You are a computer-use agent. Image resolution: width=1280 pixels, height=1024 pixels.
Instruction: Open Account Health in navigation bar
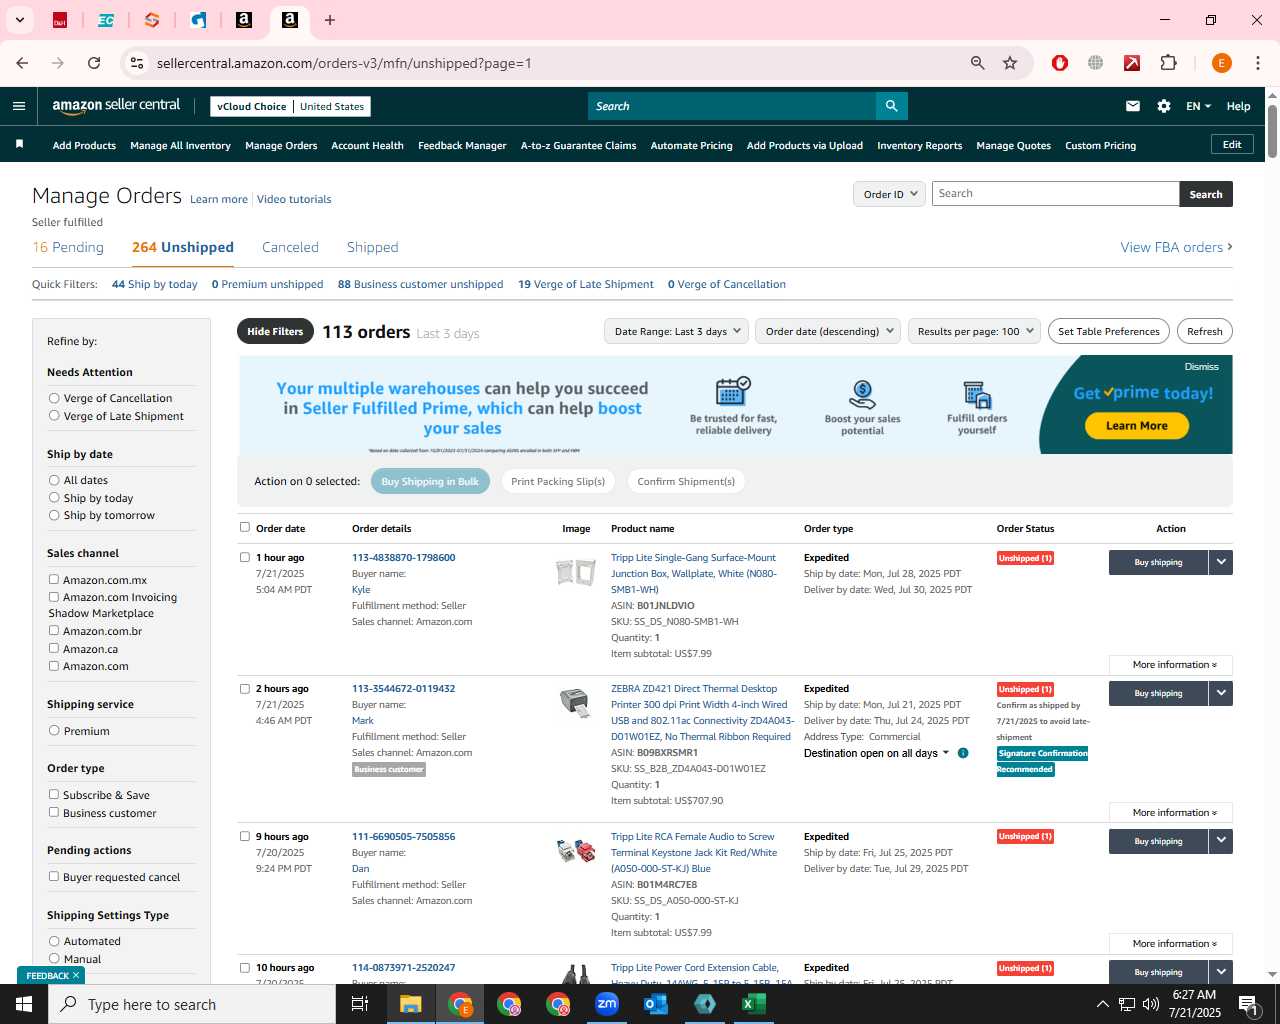(367, 145)
